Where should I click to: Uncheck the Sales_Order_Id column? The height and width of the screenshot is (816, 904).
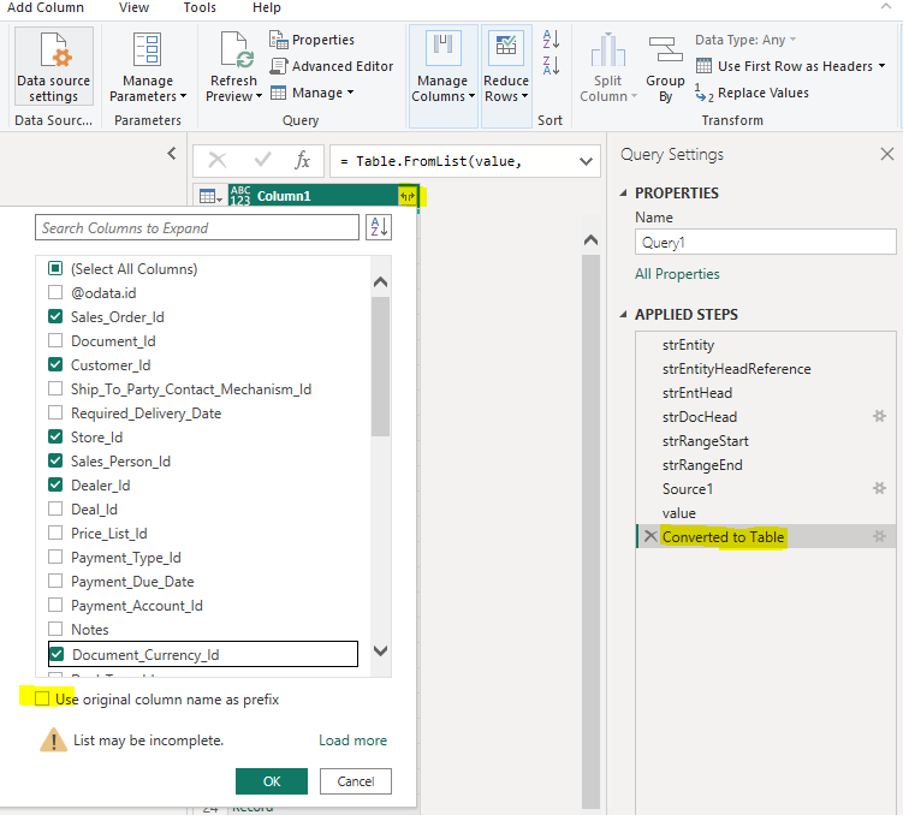(56, 317)
